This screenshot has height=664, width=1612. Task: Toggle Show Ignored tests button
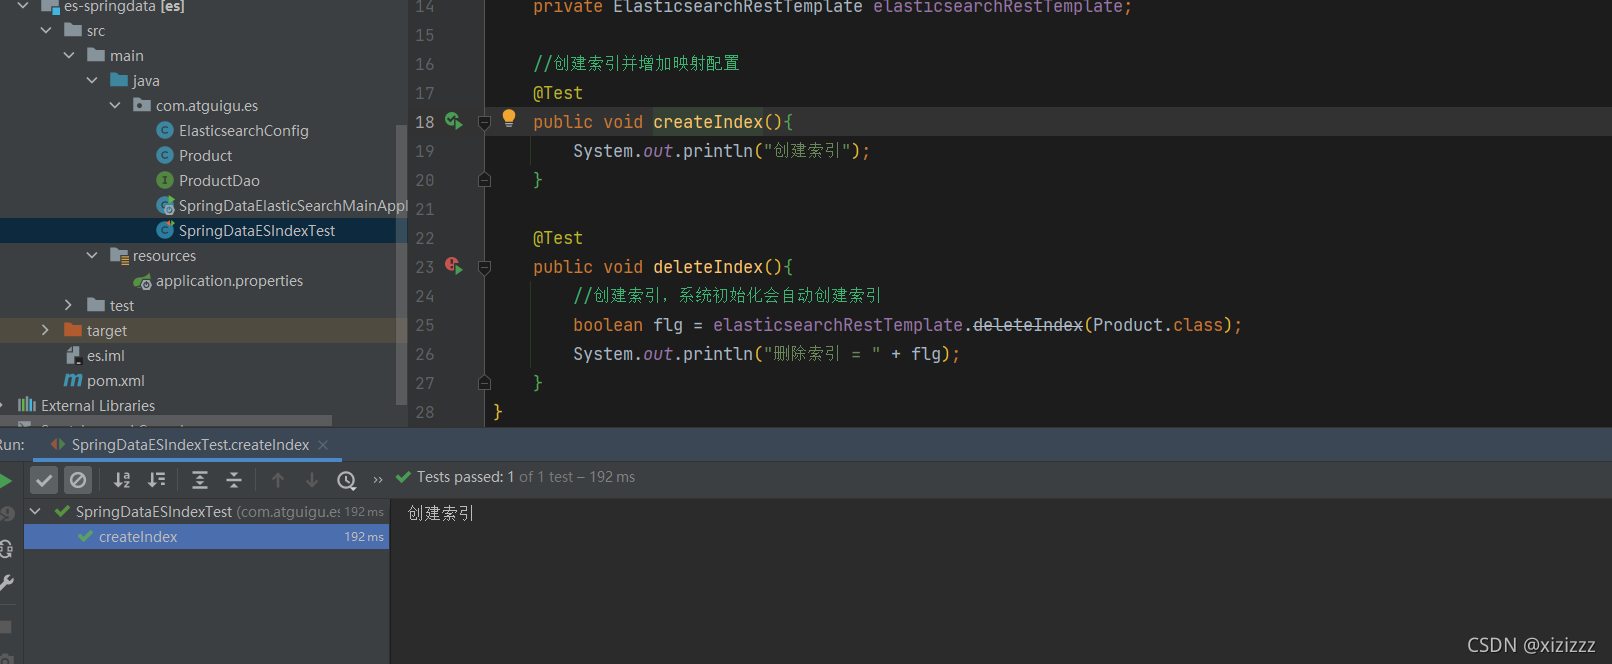(x=78, y=480)
